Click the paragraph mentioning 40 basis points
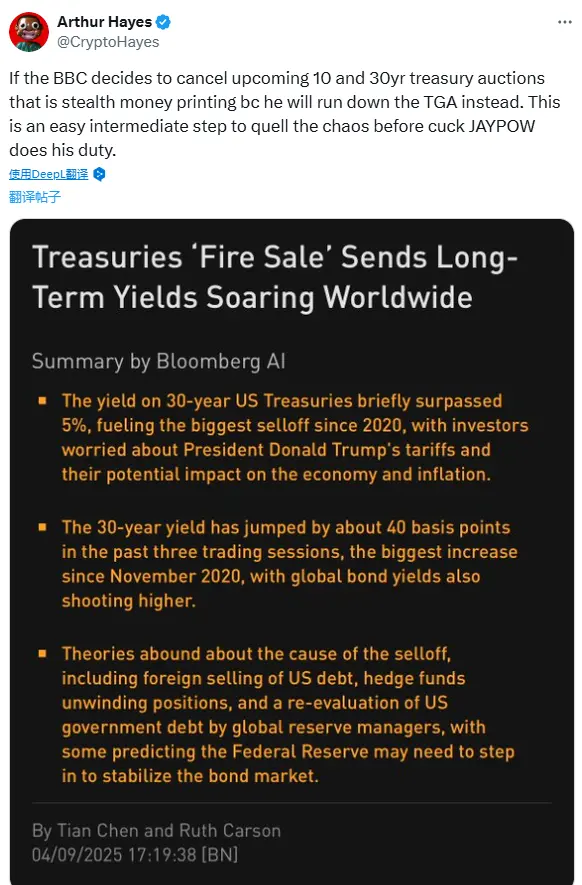 pyautogui.click(x=289, y=564)
